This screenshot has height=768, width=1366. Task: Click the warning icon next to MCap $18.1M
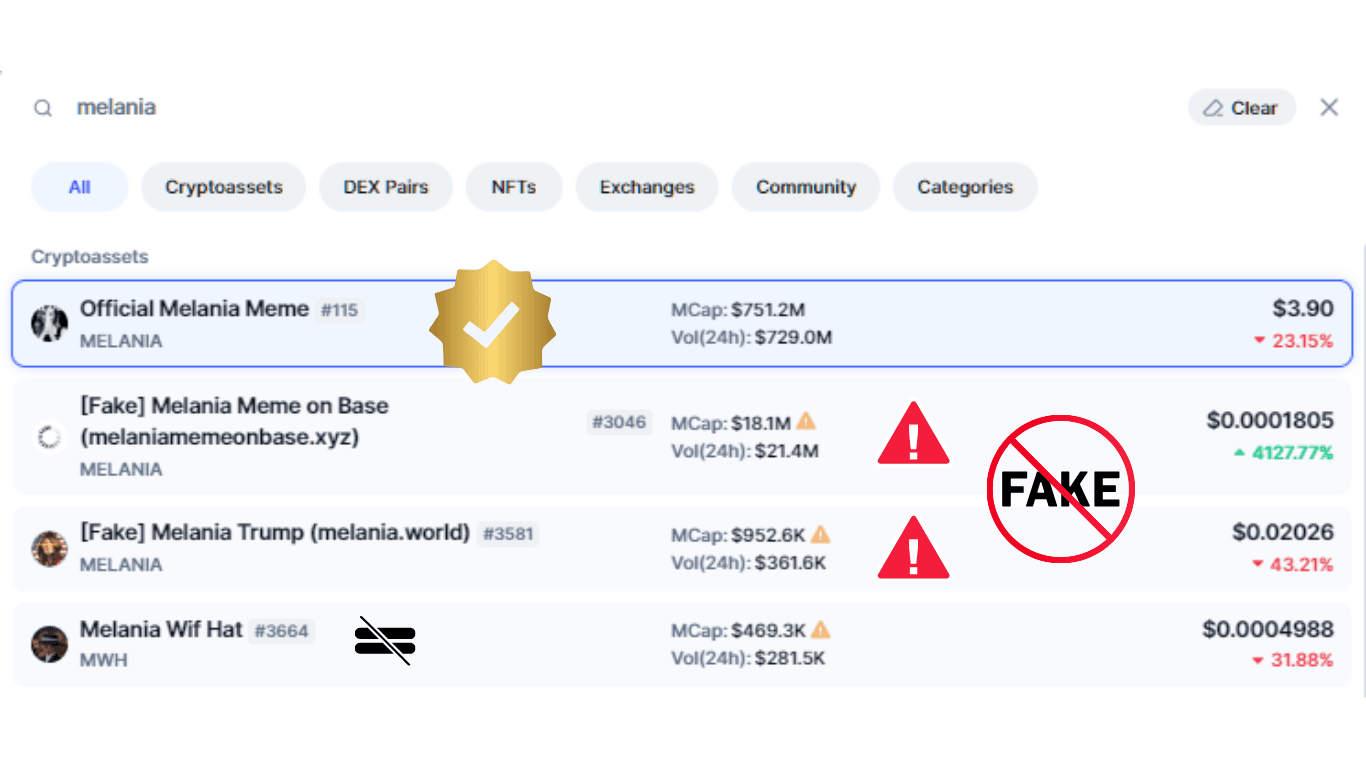[x=806, y=421]
